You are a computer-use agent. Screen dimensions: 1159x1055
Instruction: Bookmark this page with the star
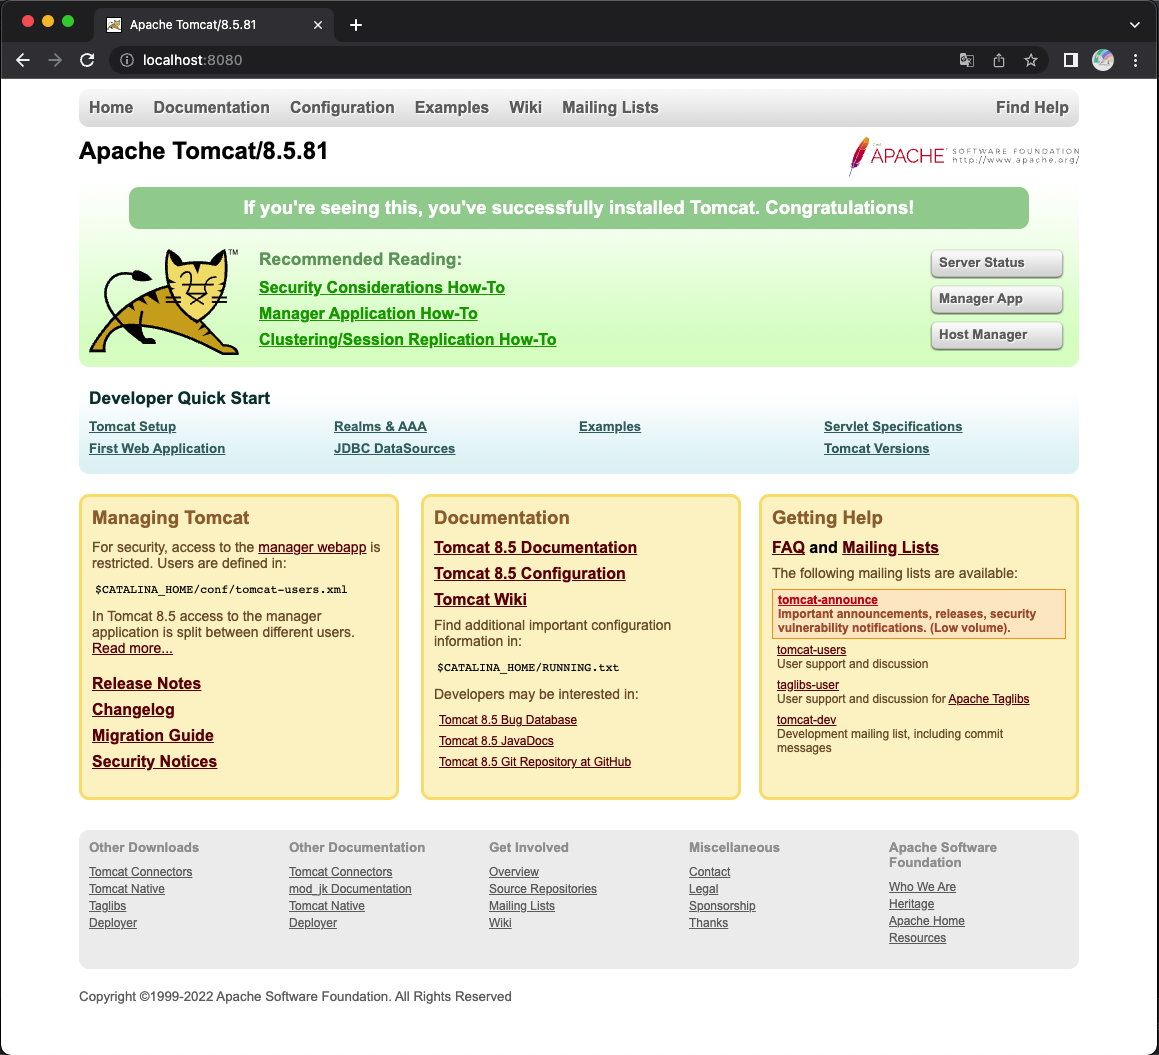[1030, 60]
